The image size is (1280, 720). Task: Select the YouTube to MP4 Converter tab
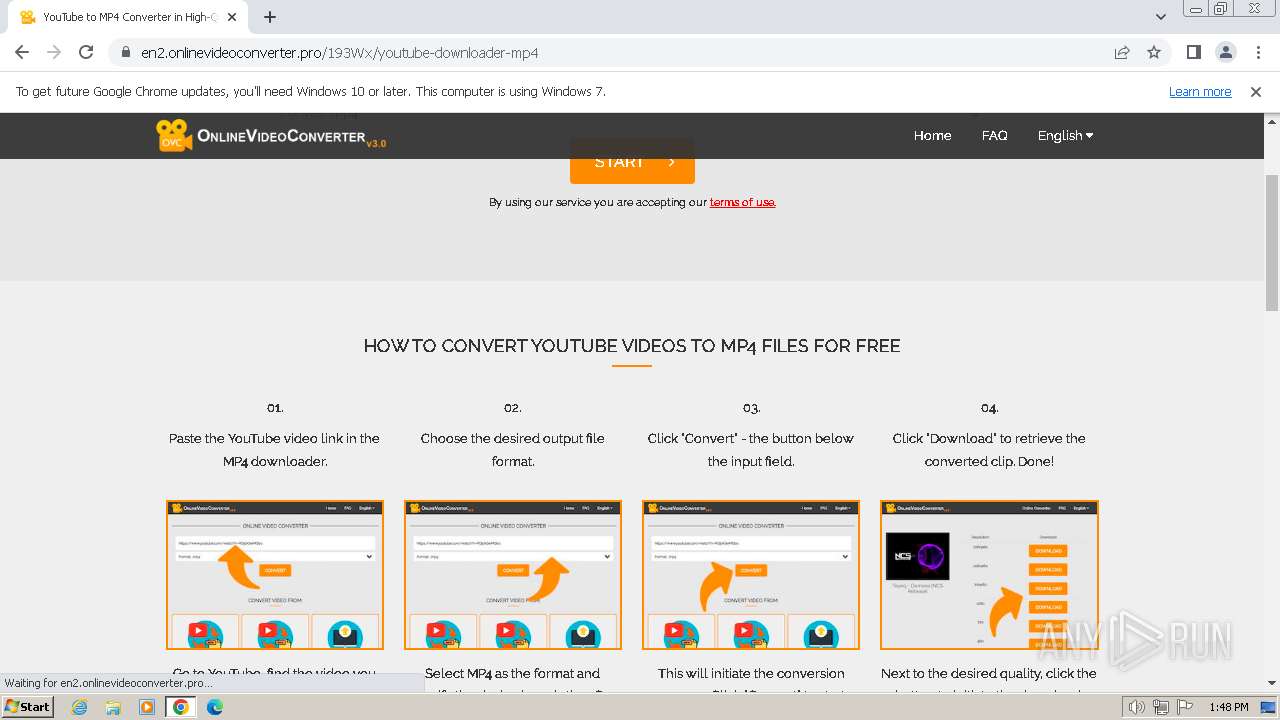128,17
